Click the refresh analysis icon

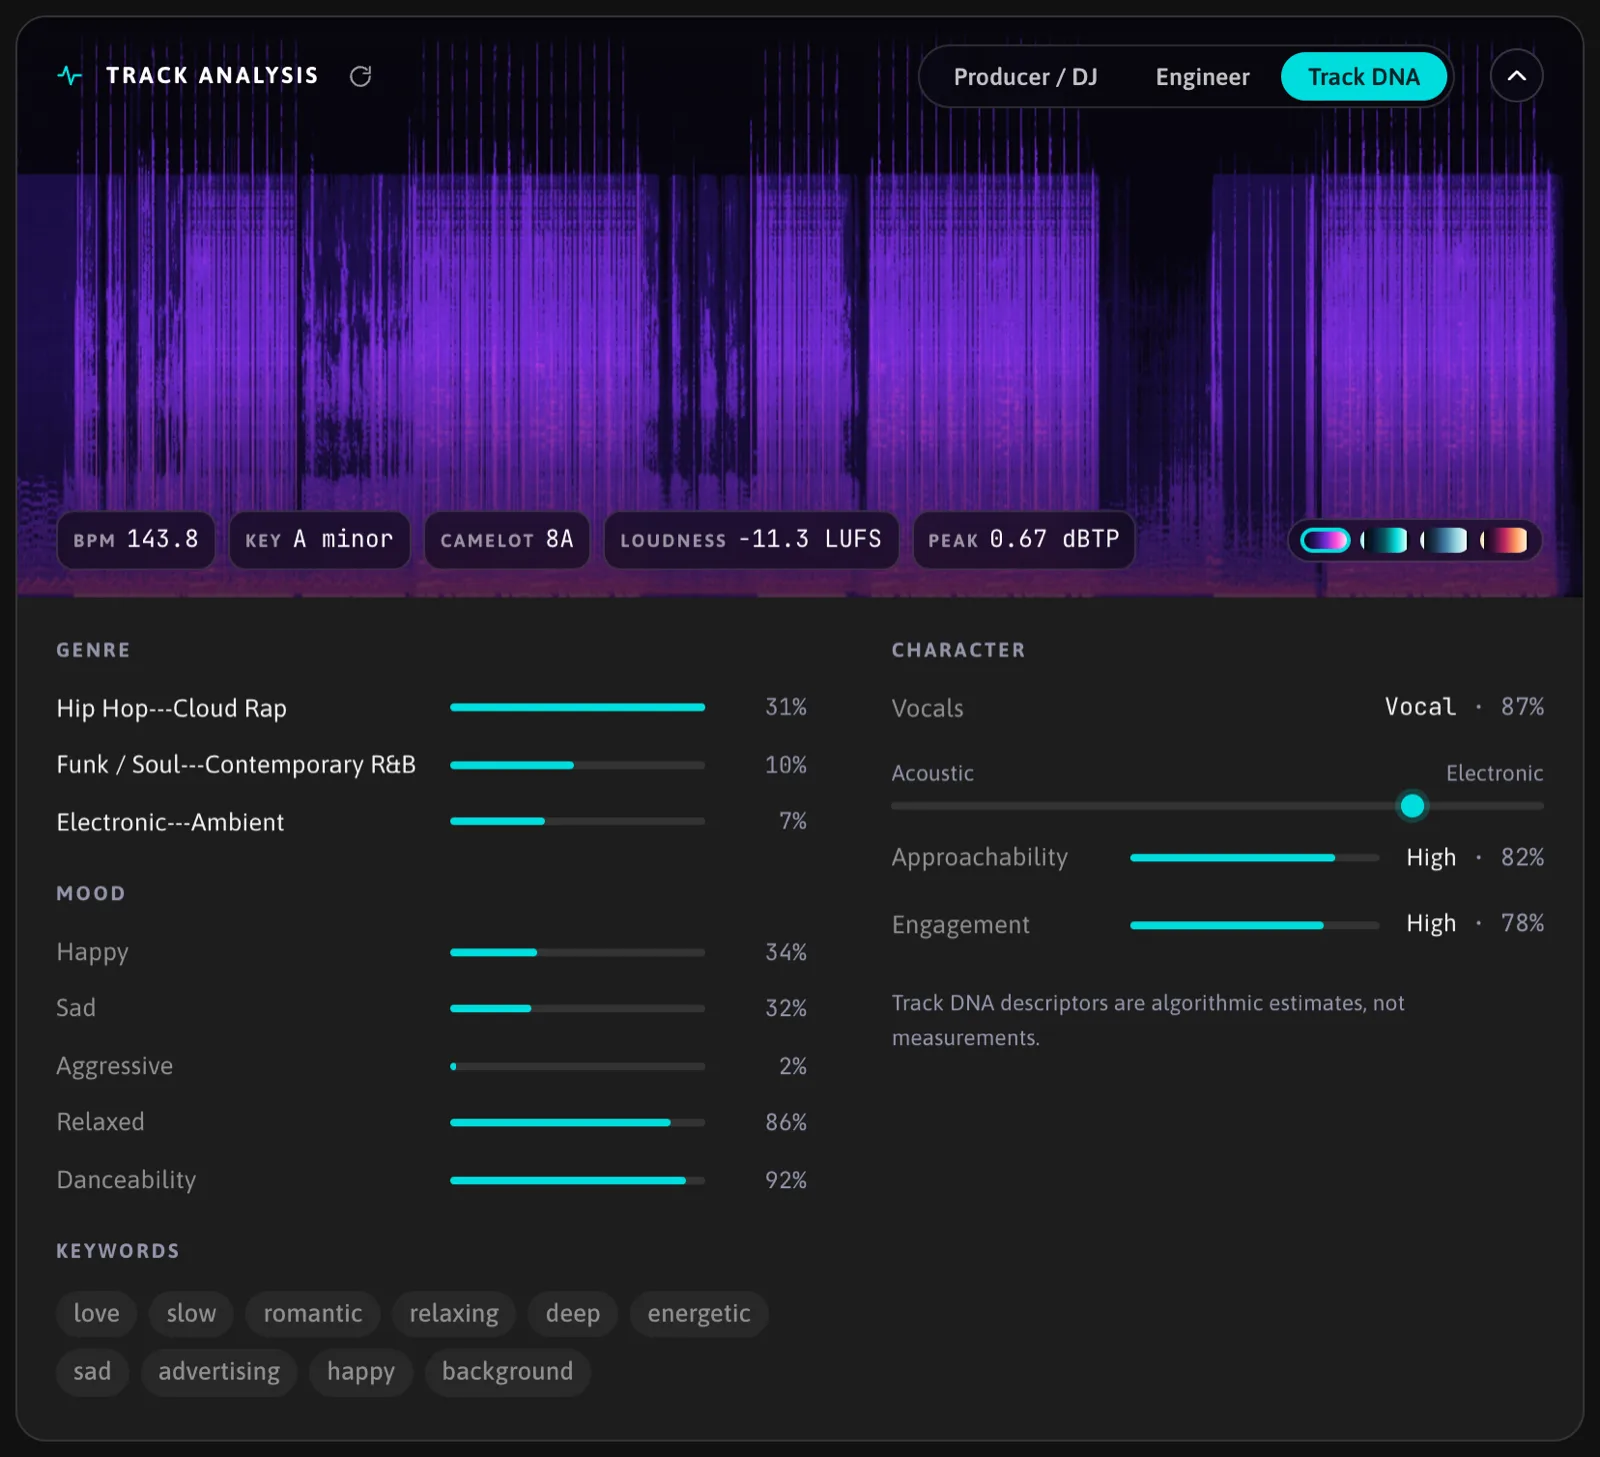click(x=361, y=76)
